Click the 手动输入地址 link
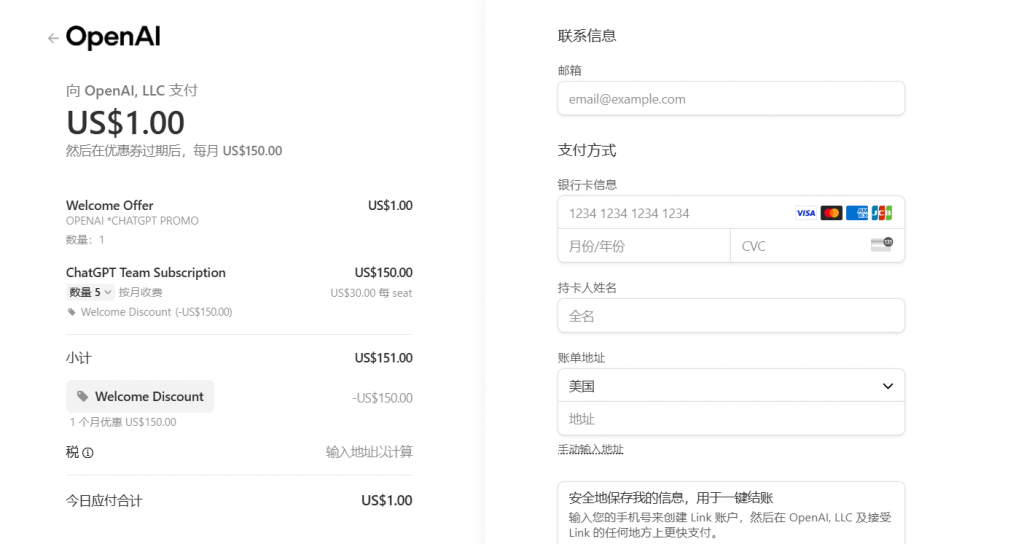Viewport: 1024px width, 544px height. [x=590, y=449]
